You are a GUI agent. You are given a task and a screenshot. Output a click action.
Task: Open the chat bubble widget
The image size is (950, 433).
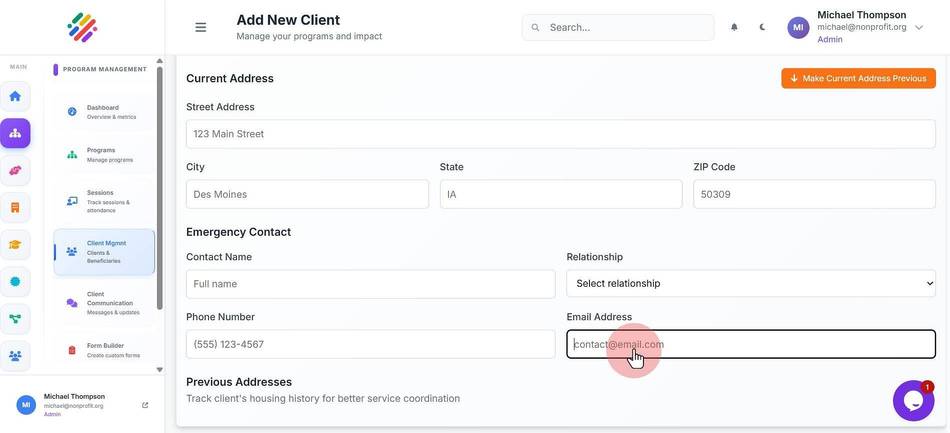(913, 400)
